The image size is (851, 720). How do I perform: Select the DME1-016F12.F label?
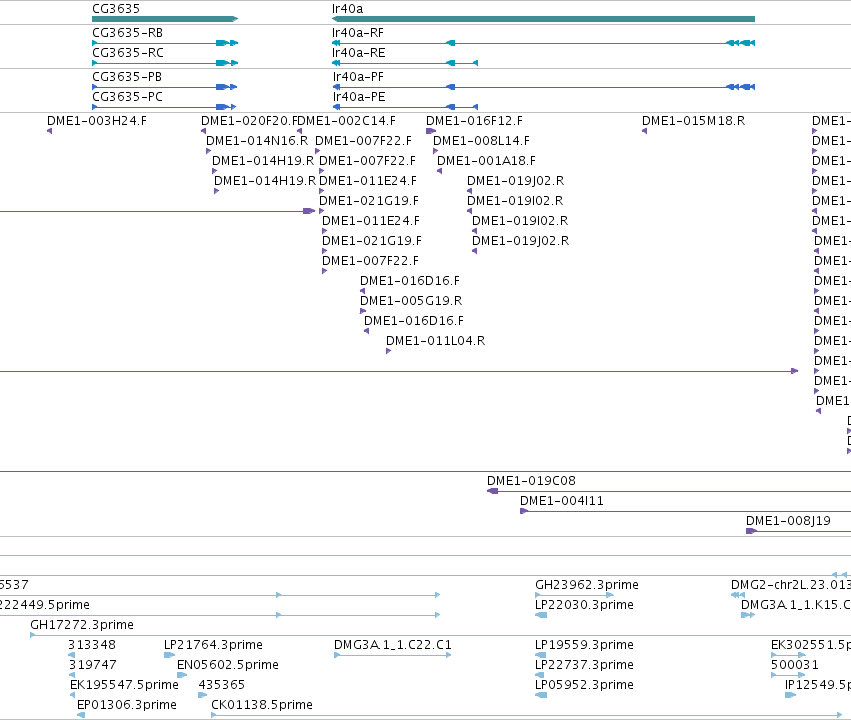coord(474,120)
